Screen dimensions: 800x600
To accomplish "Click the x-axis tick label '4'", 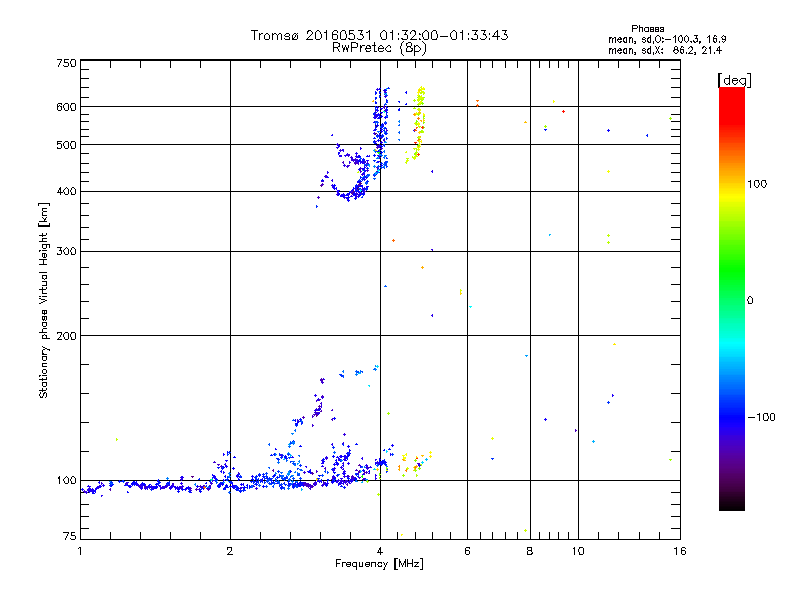I will pos(380,551).
